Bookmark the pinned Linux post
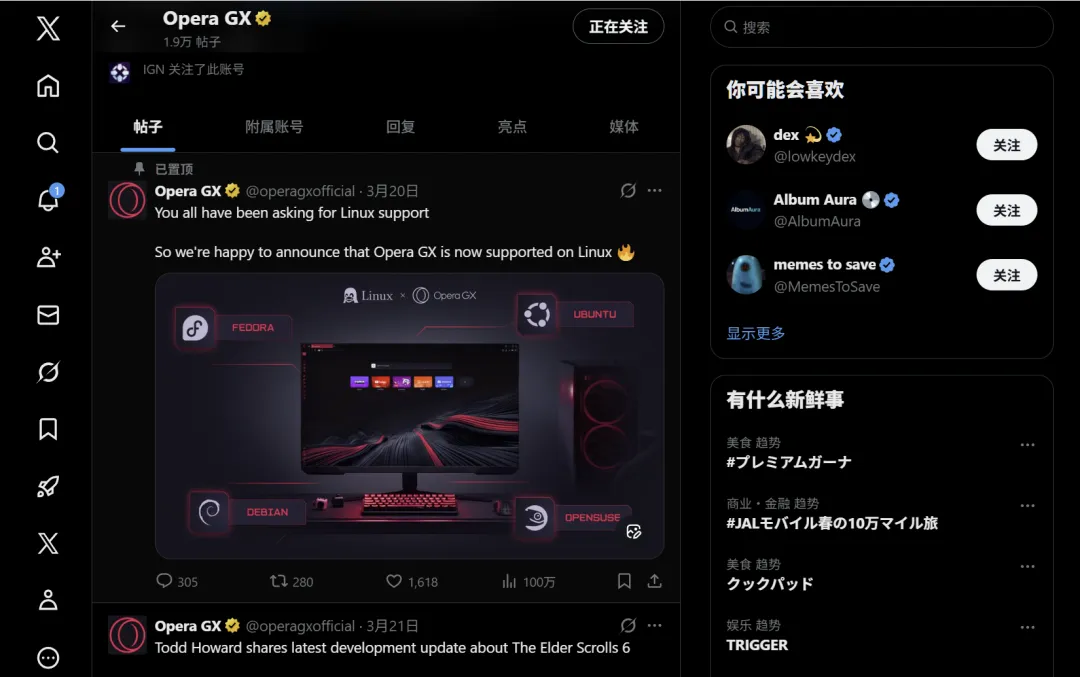The height and width of the screenshot is (677, 1080). pos(624,581)
